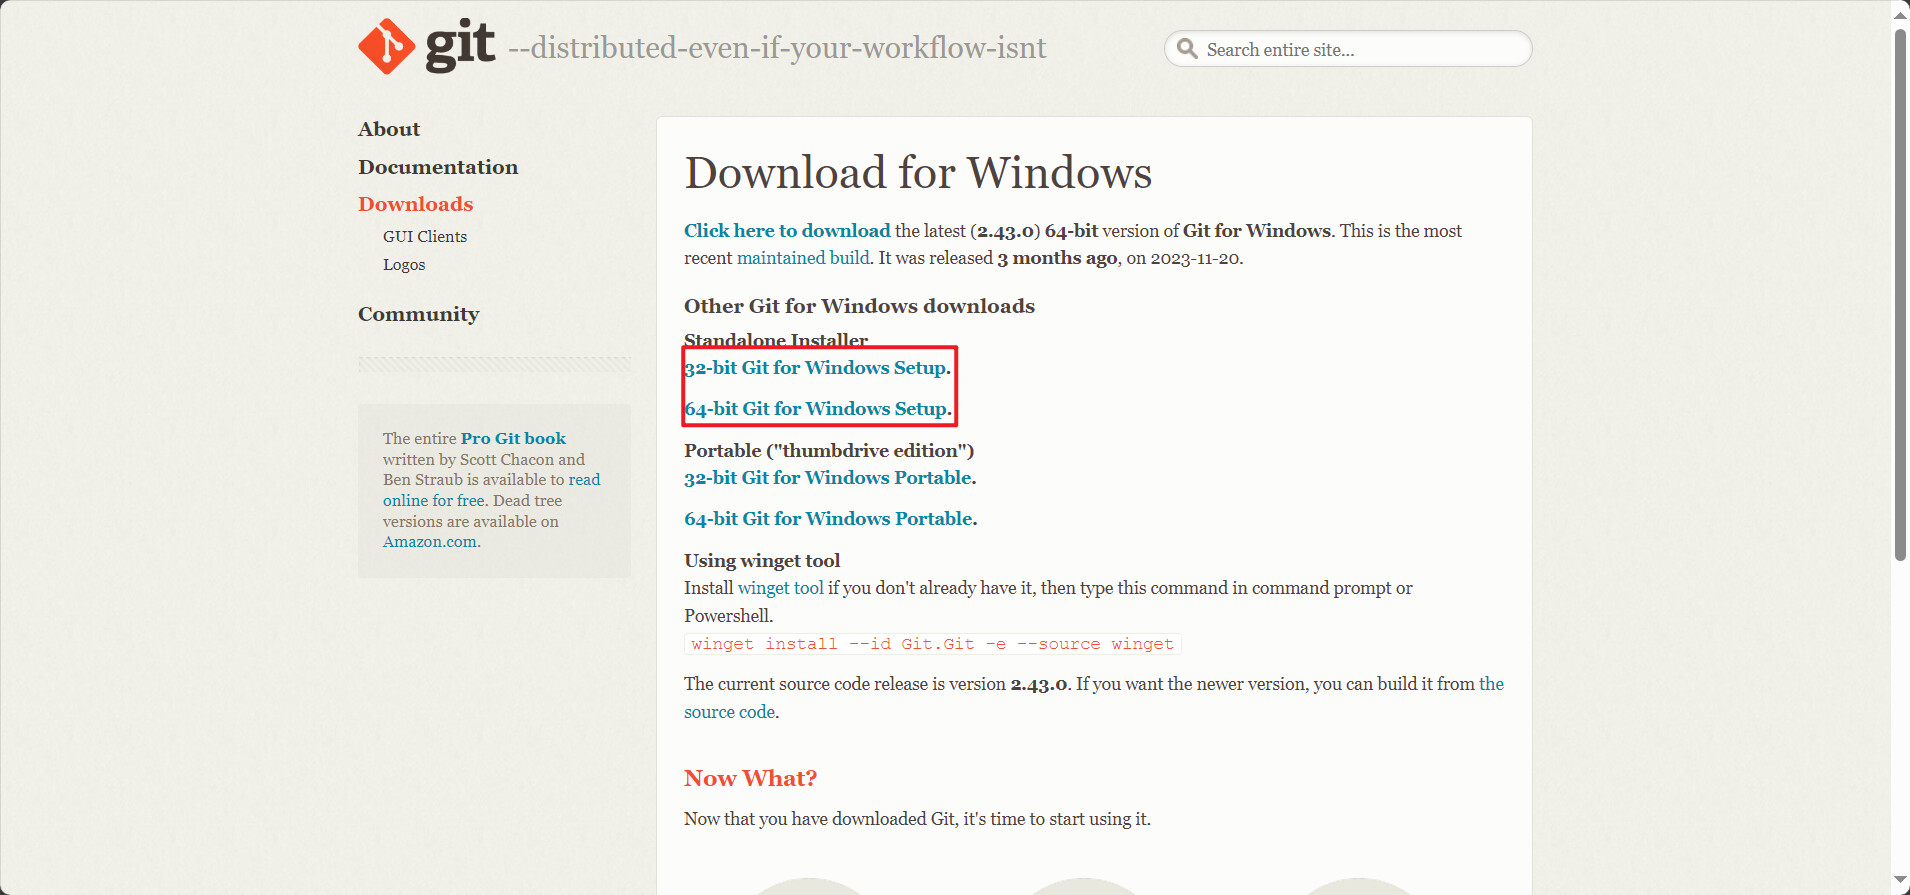Open the About section

coord(389,129)
